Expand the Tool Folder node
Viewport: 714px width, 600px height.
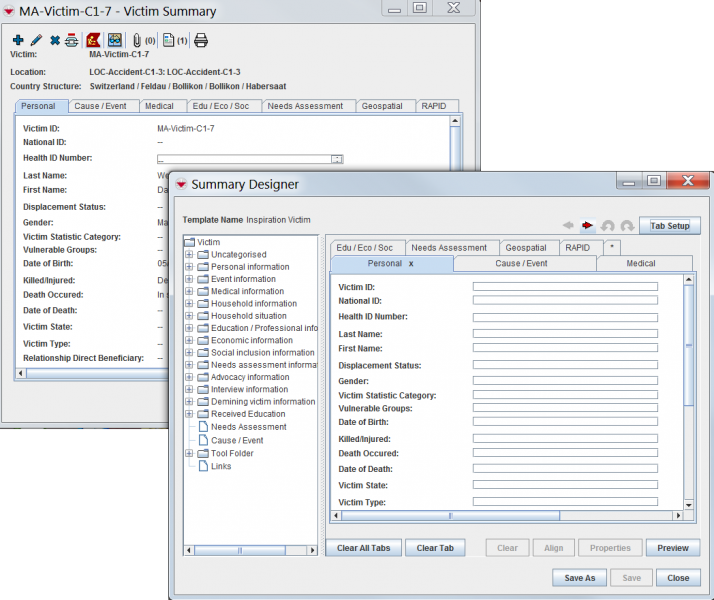[x=189, y=453]
